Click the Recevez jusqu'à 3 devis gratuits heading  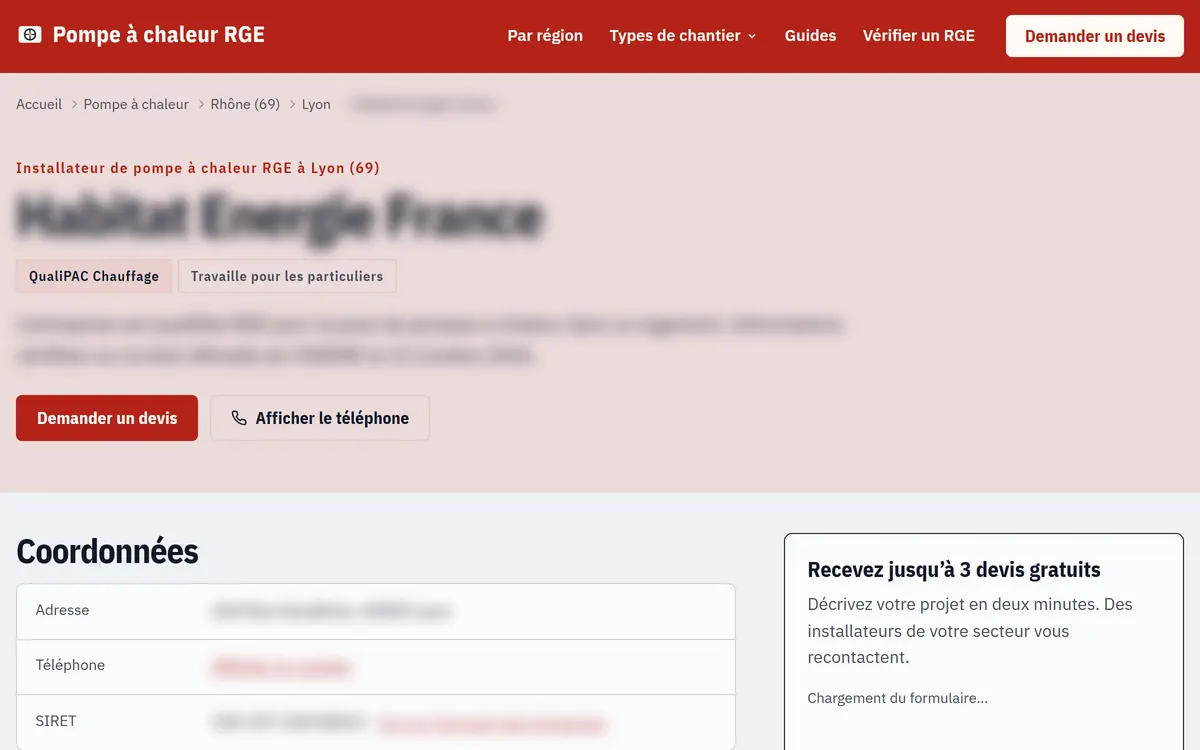tap(954, 570)
